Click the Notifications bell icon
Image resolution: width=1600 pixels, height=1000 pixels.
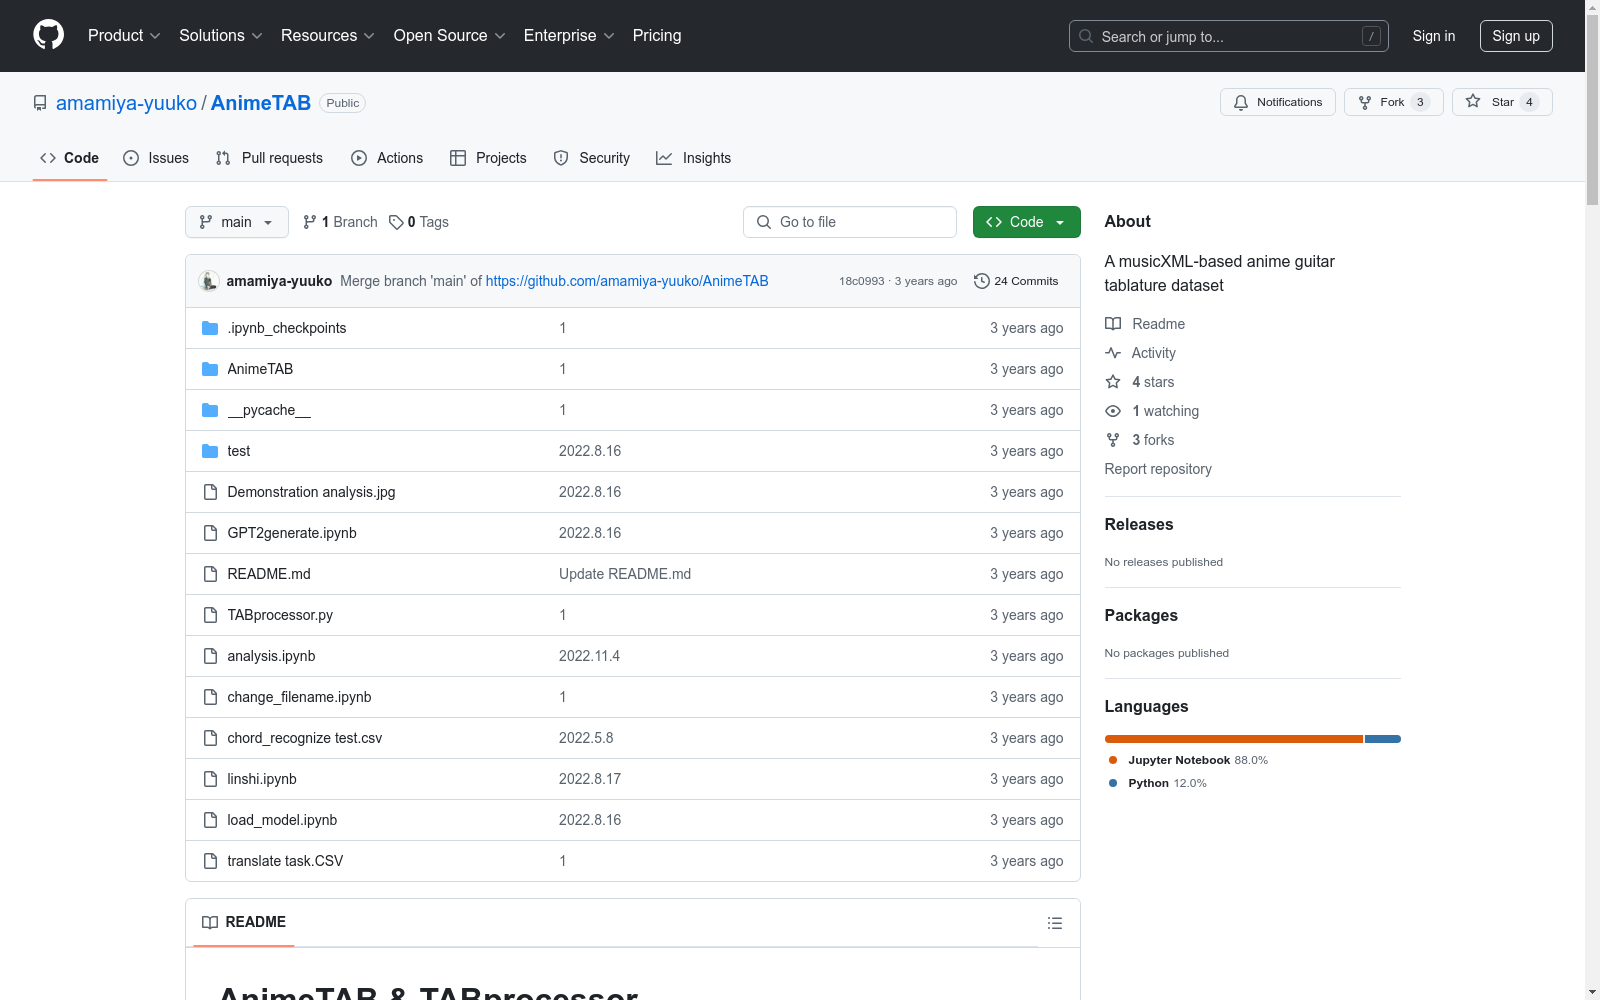pos(1241,102)
